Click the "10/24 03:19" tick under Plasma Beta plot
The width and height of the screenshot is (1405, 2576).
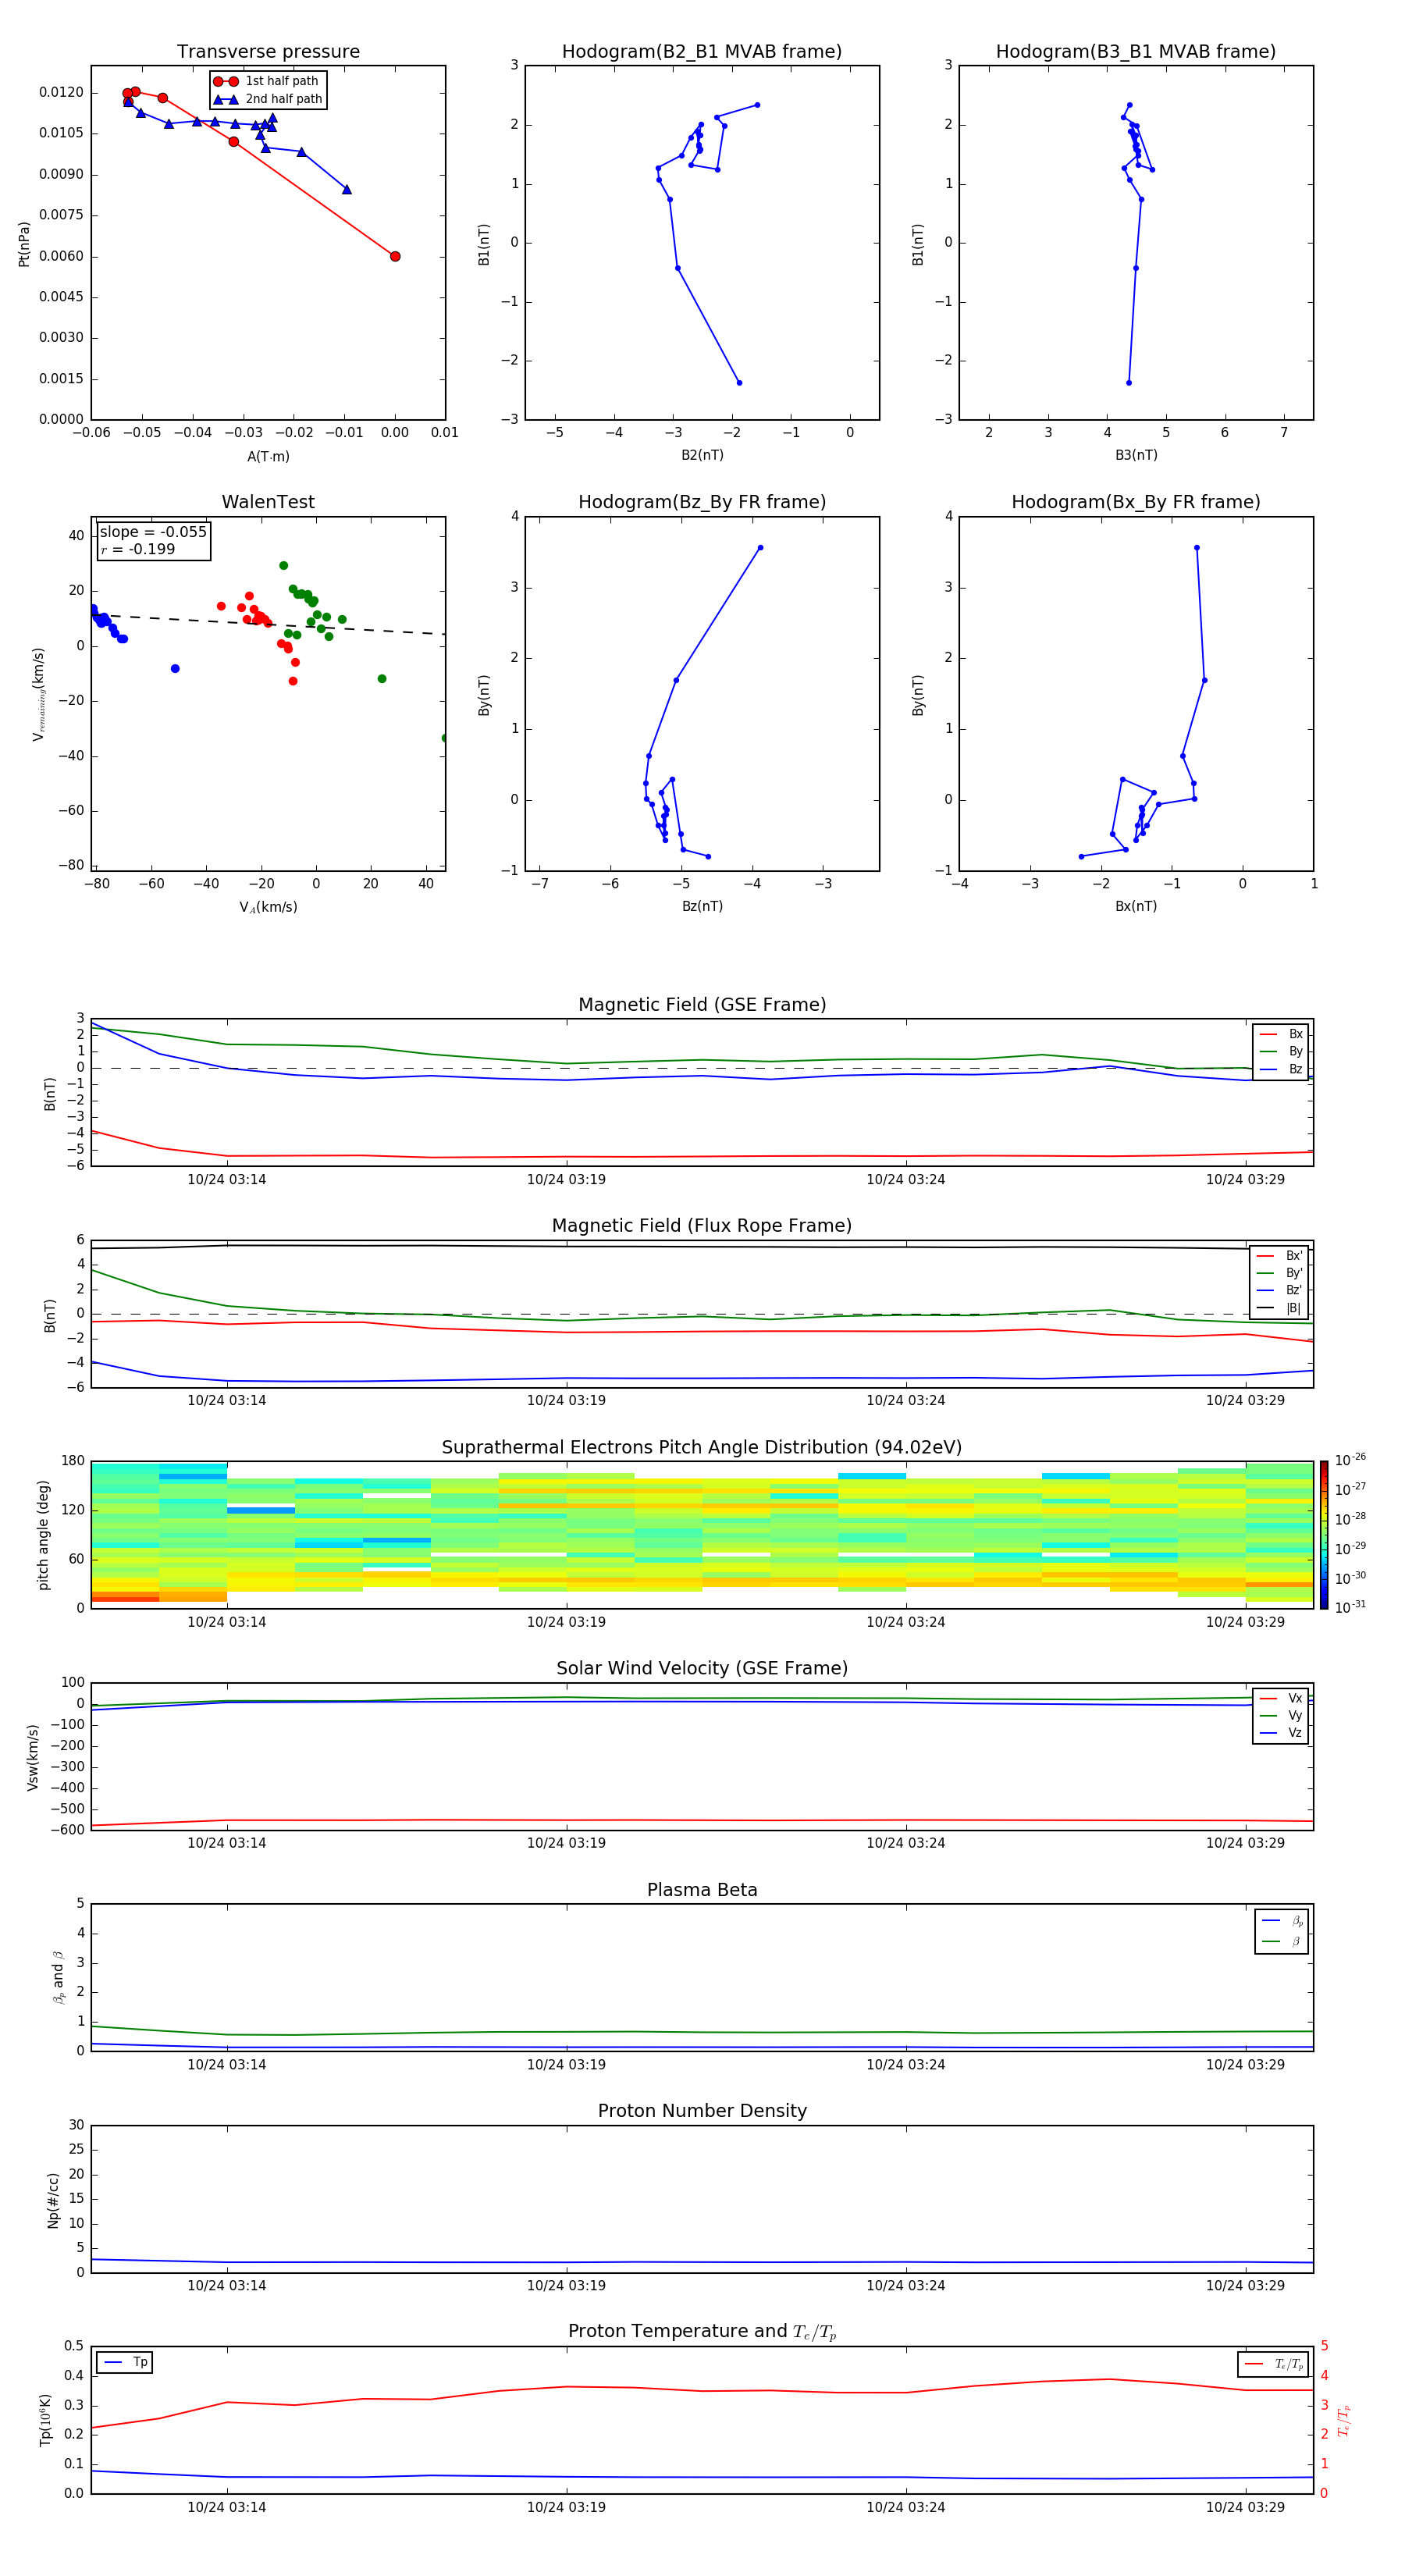pos(566,2065)
